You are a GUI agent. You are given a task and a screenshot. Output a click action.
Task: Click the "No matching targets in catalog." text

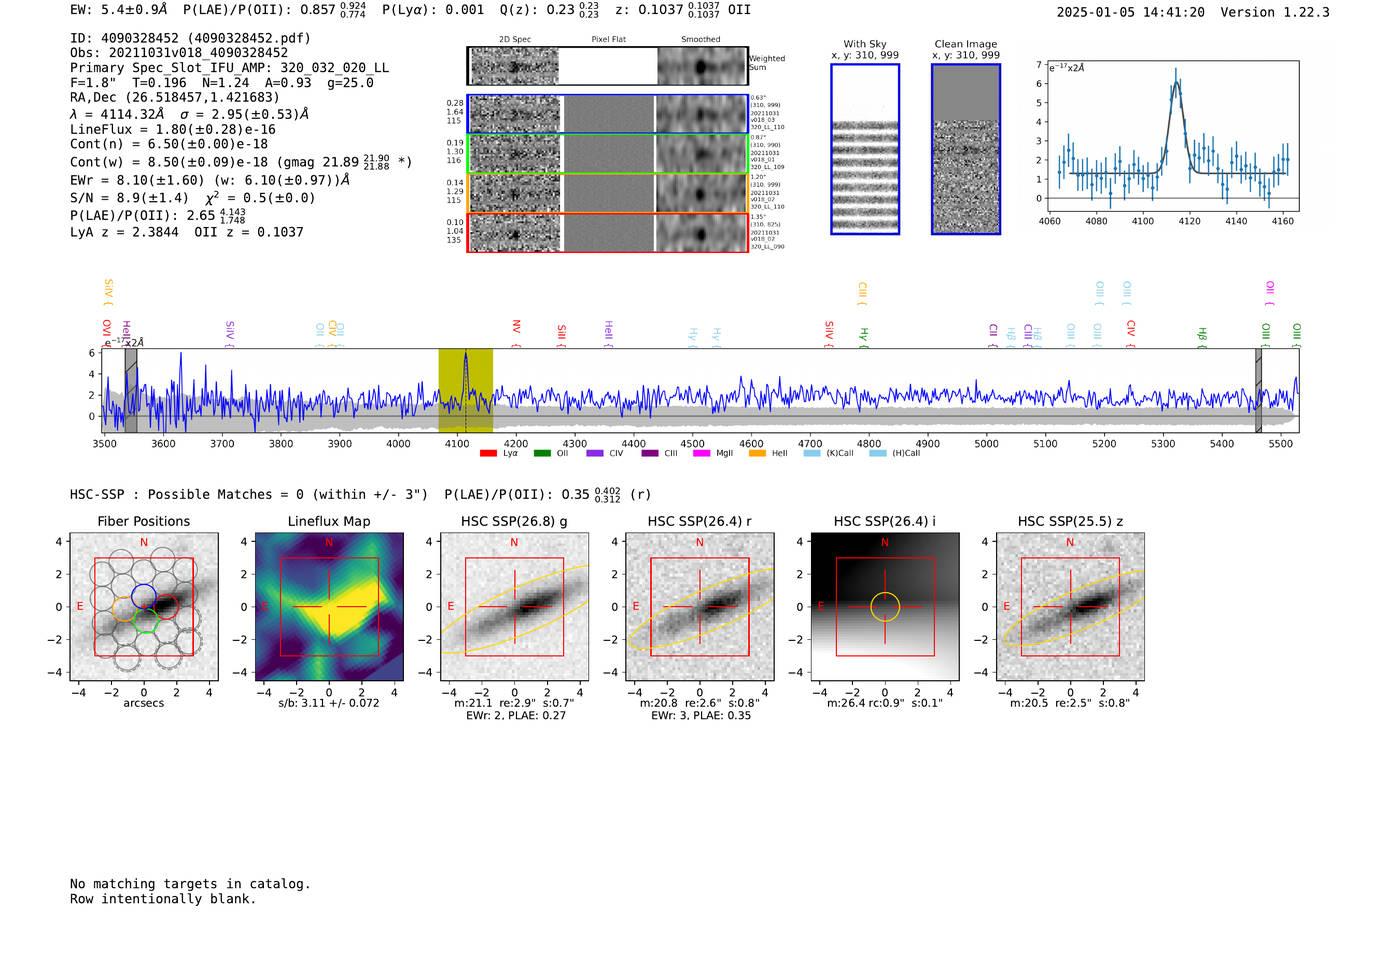[190, 884]
